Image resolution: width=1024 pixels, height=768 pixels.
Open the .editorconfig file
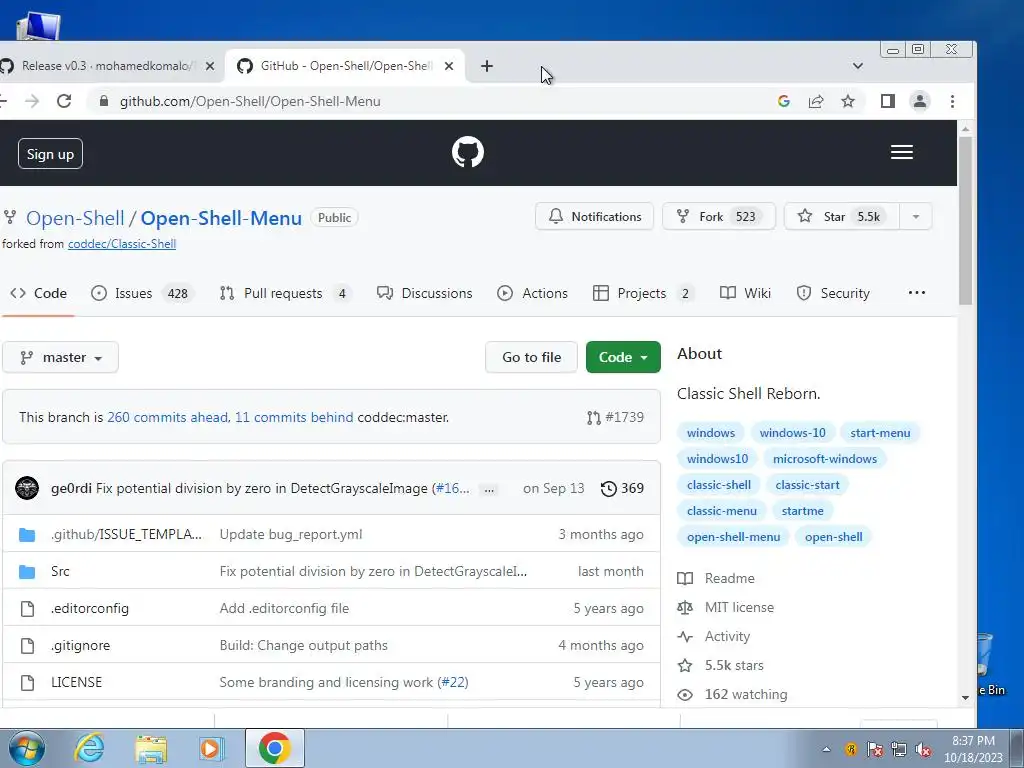pos(90,609)
